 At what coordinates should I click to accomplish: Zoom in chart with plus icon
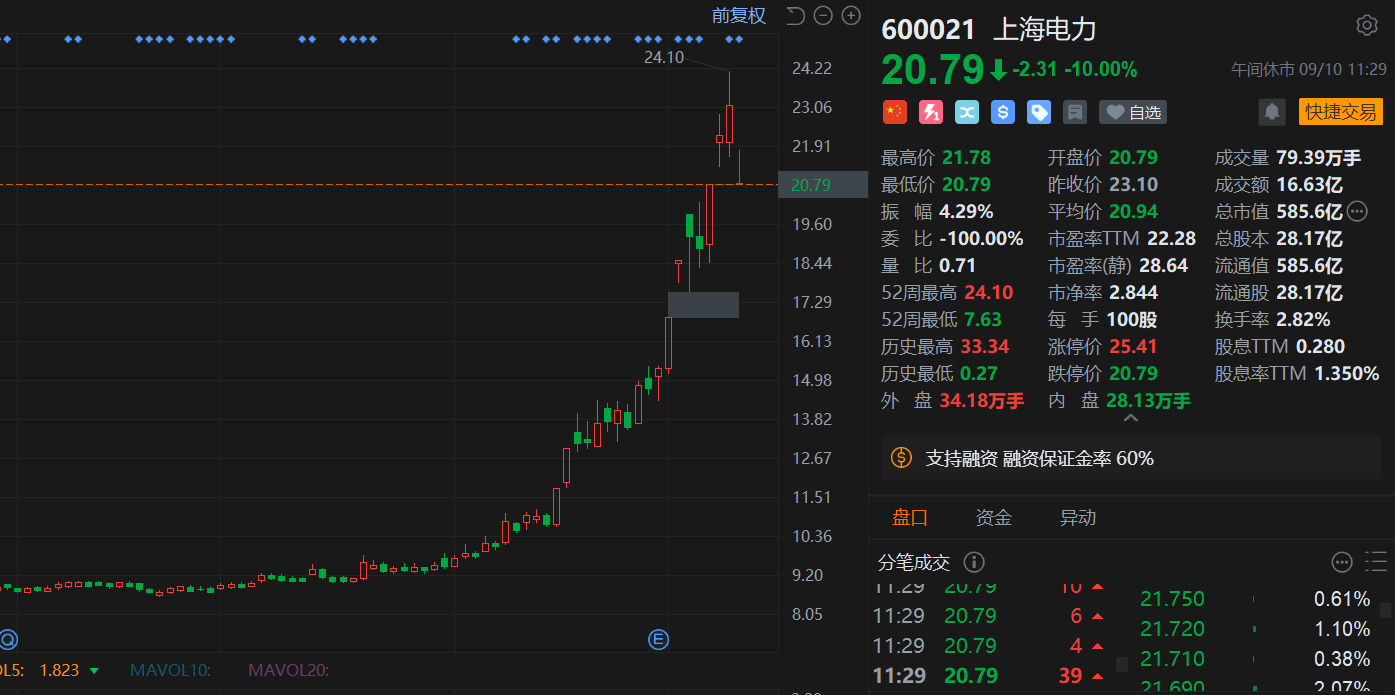click(x=851, y=15)
